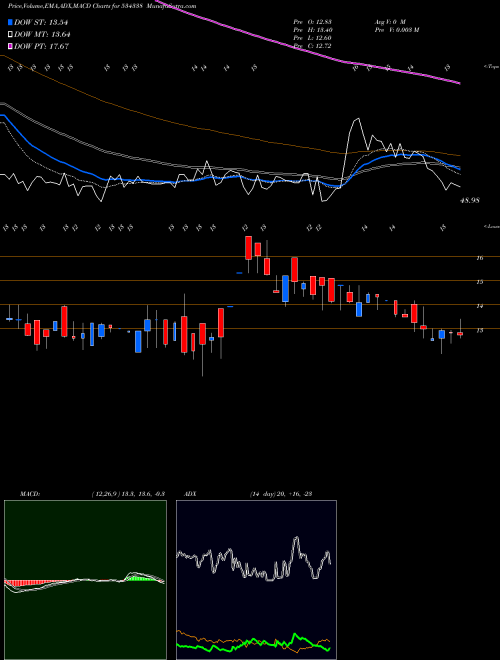Click the 13 price axis label

coord(479,330)
